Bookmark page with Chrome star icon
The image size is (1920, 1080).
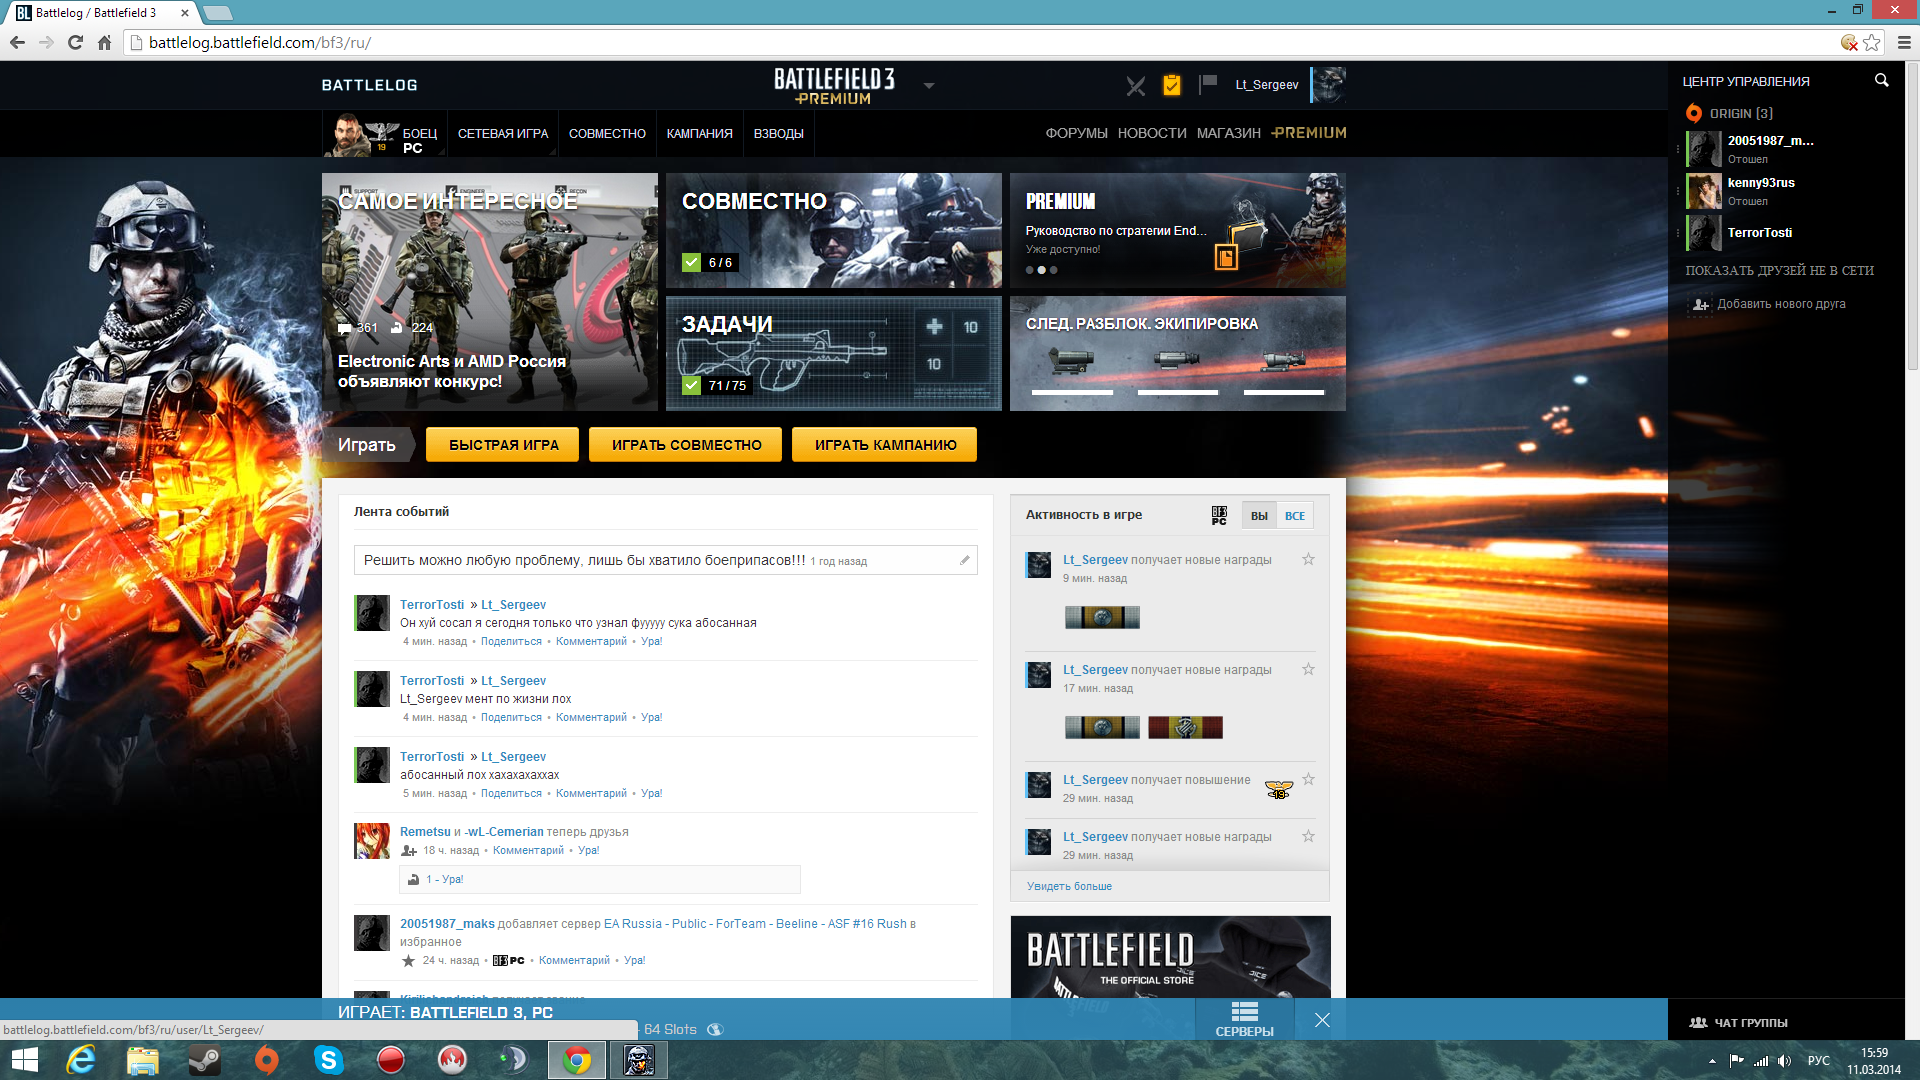tap(1871, 42)
